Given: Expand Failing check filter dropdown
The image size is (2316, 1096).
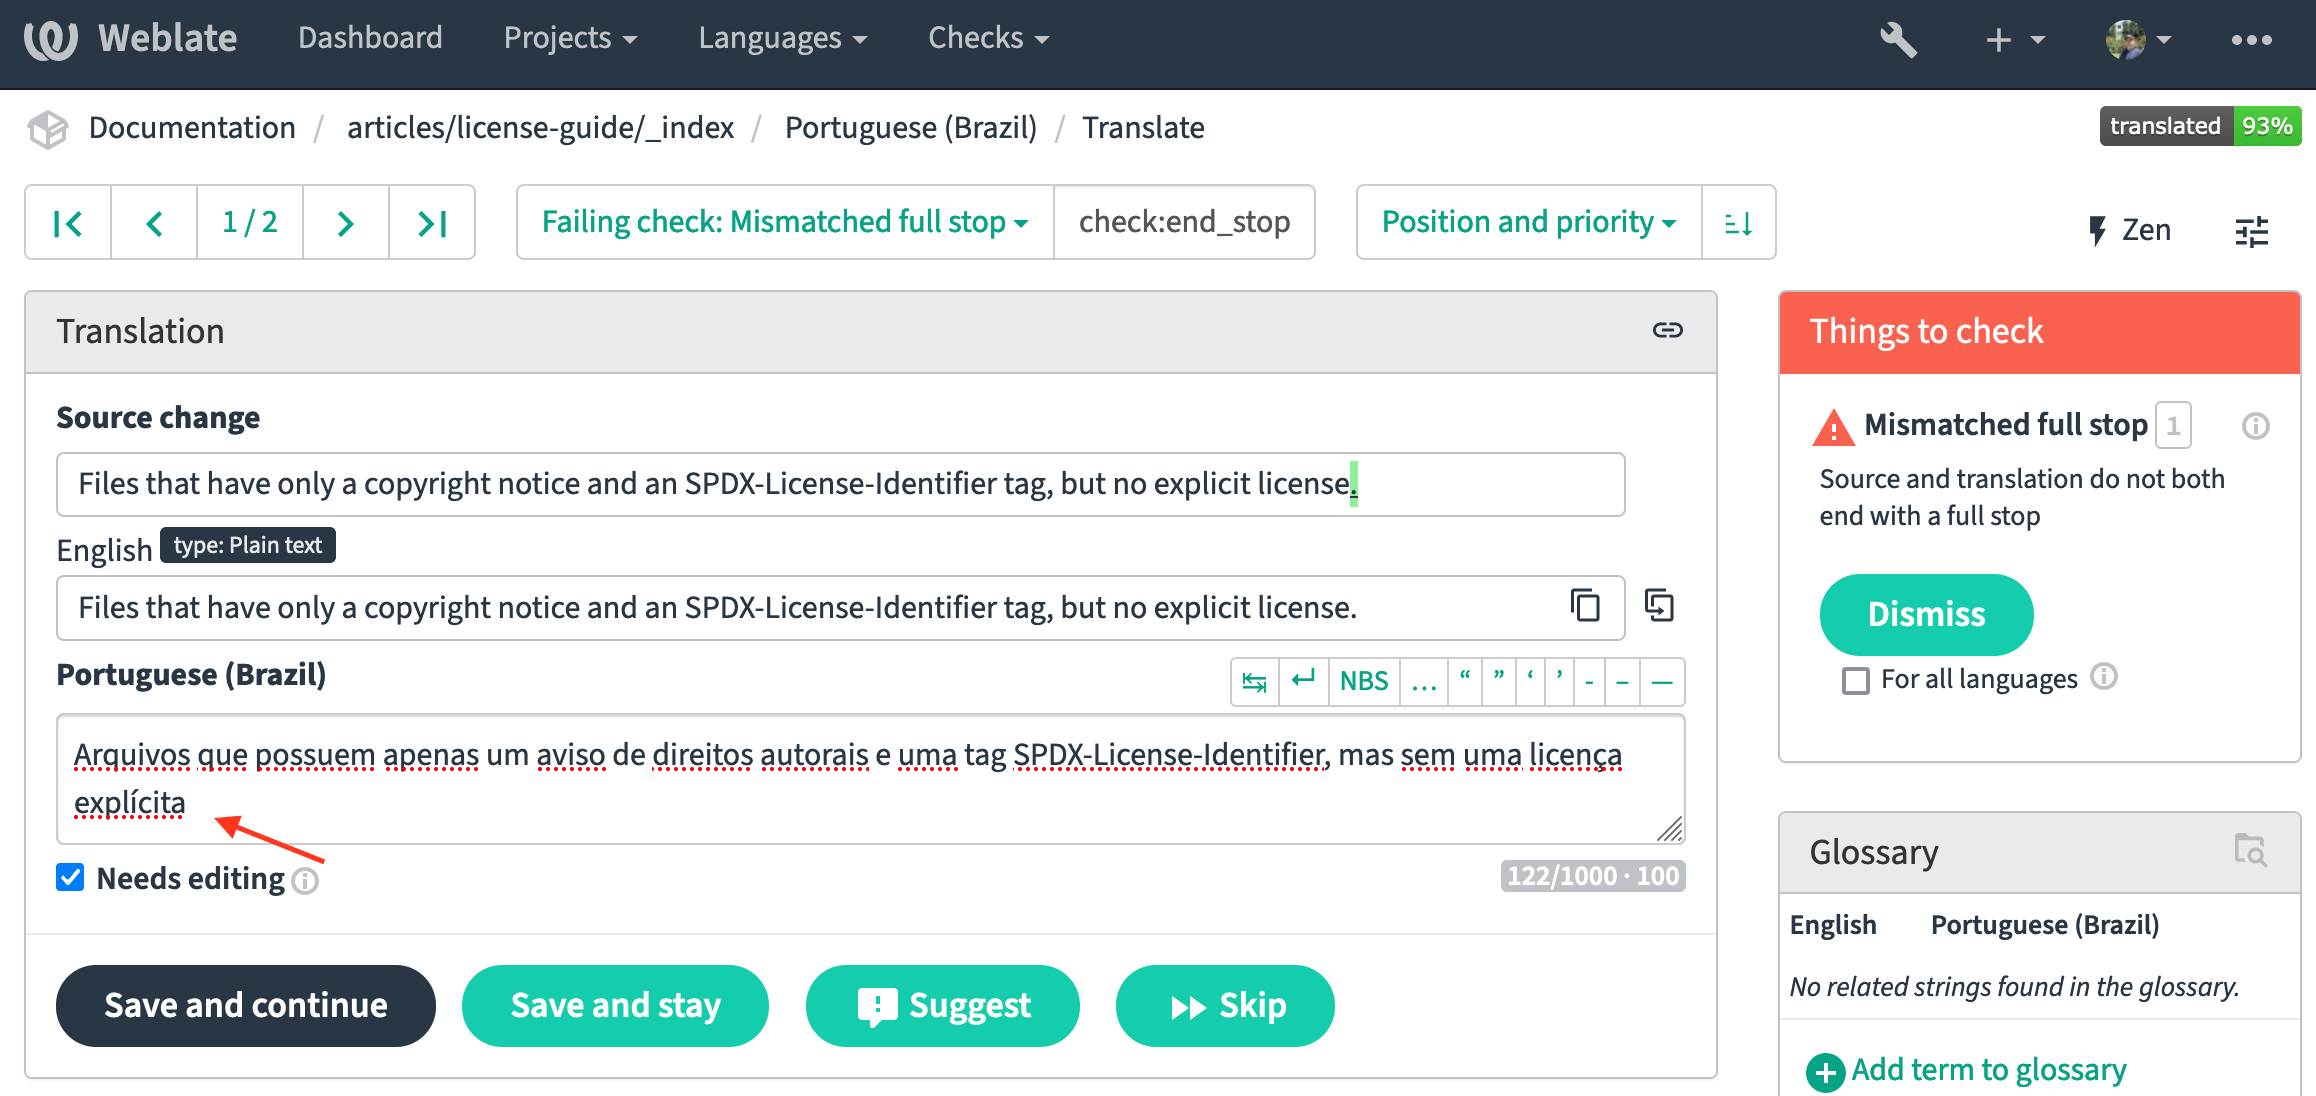Looking at the screenshot, I should (x=784, y=222).
